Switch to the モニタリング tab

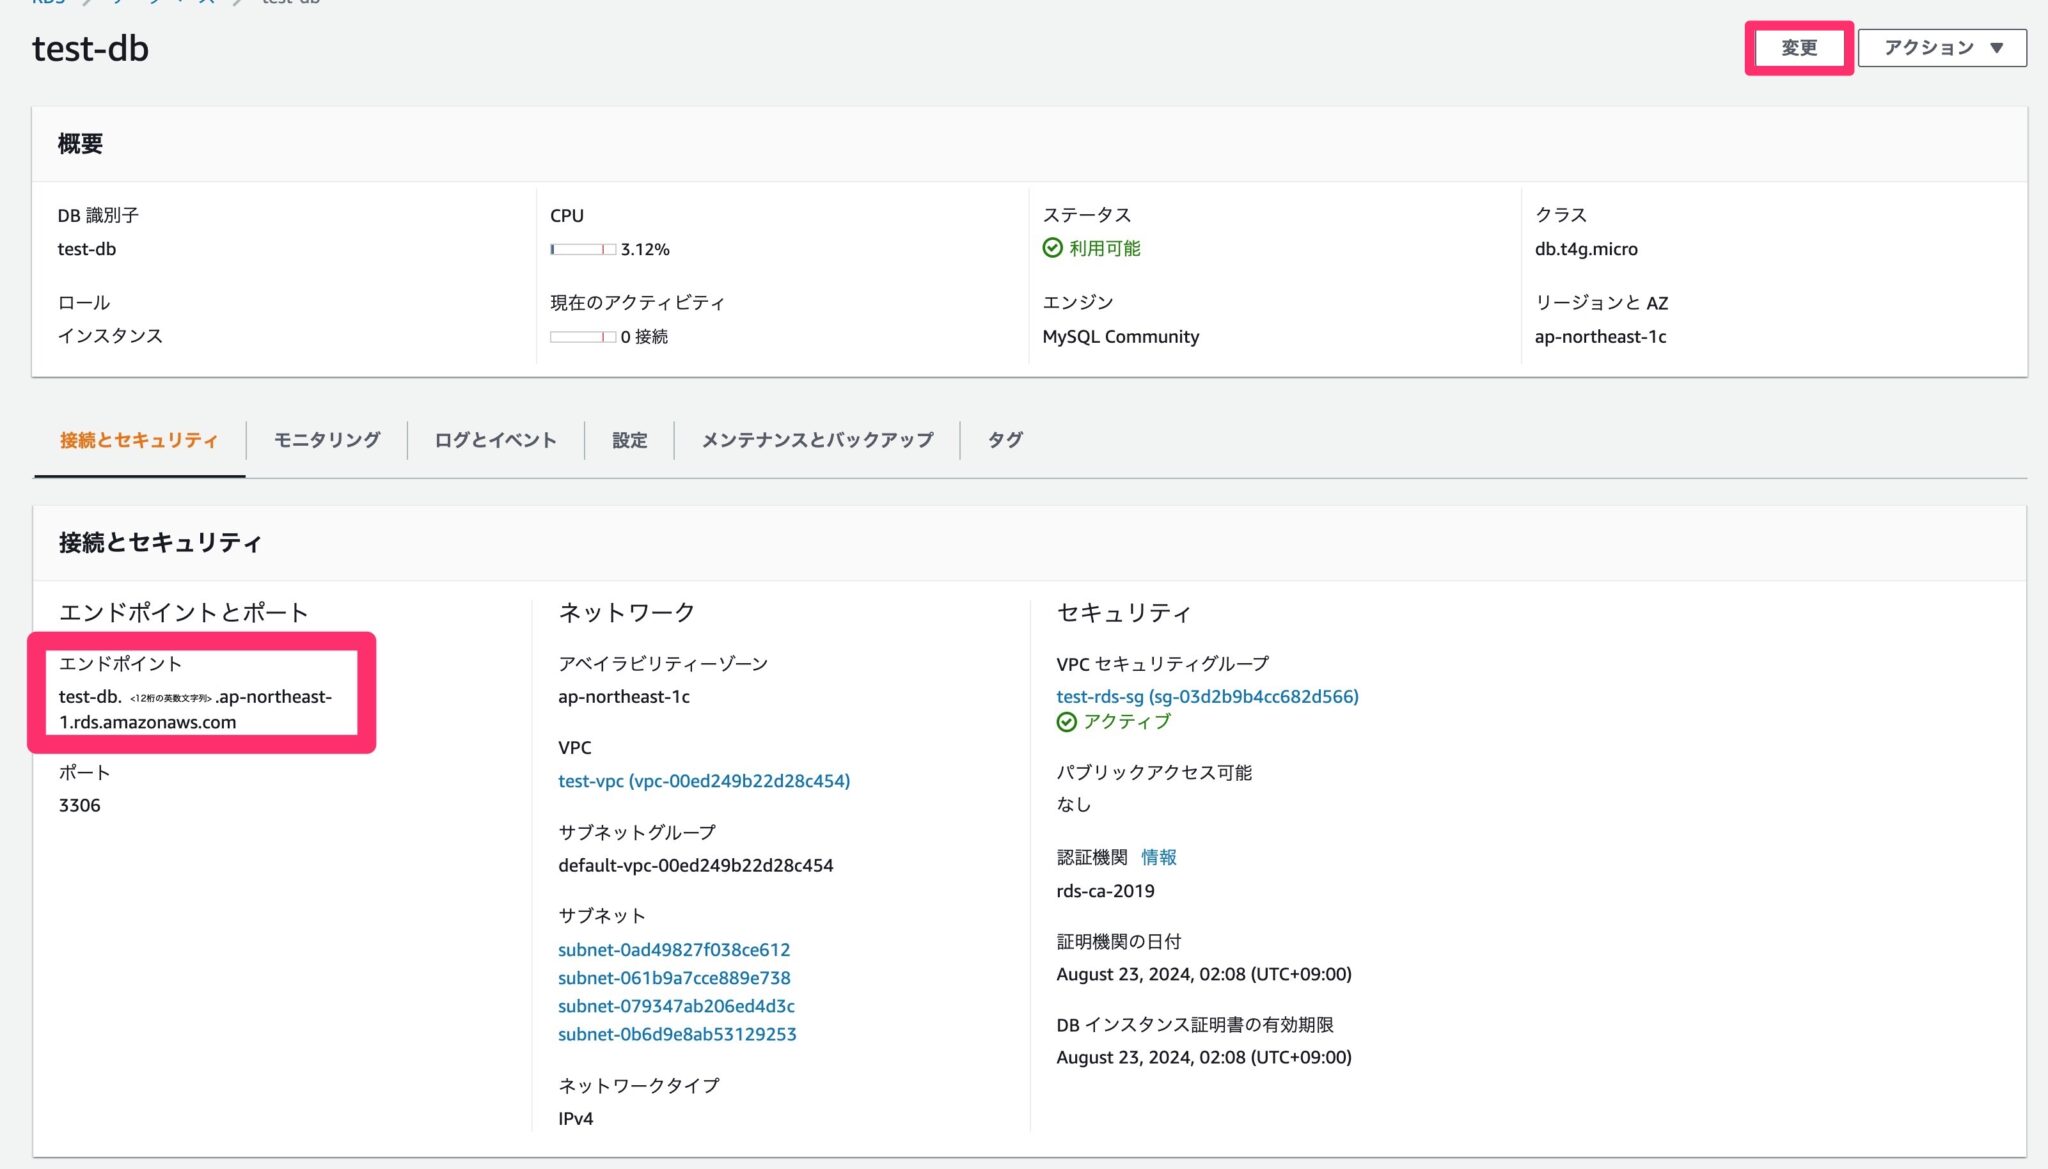327,440
